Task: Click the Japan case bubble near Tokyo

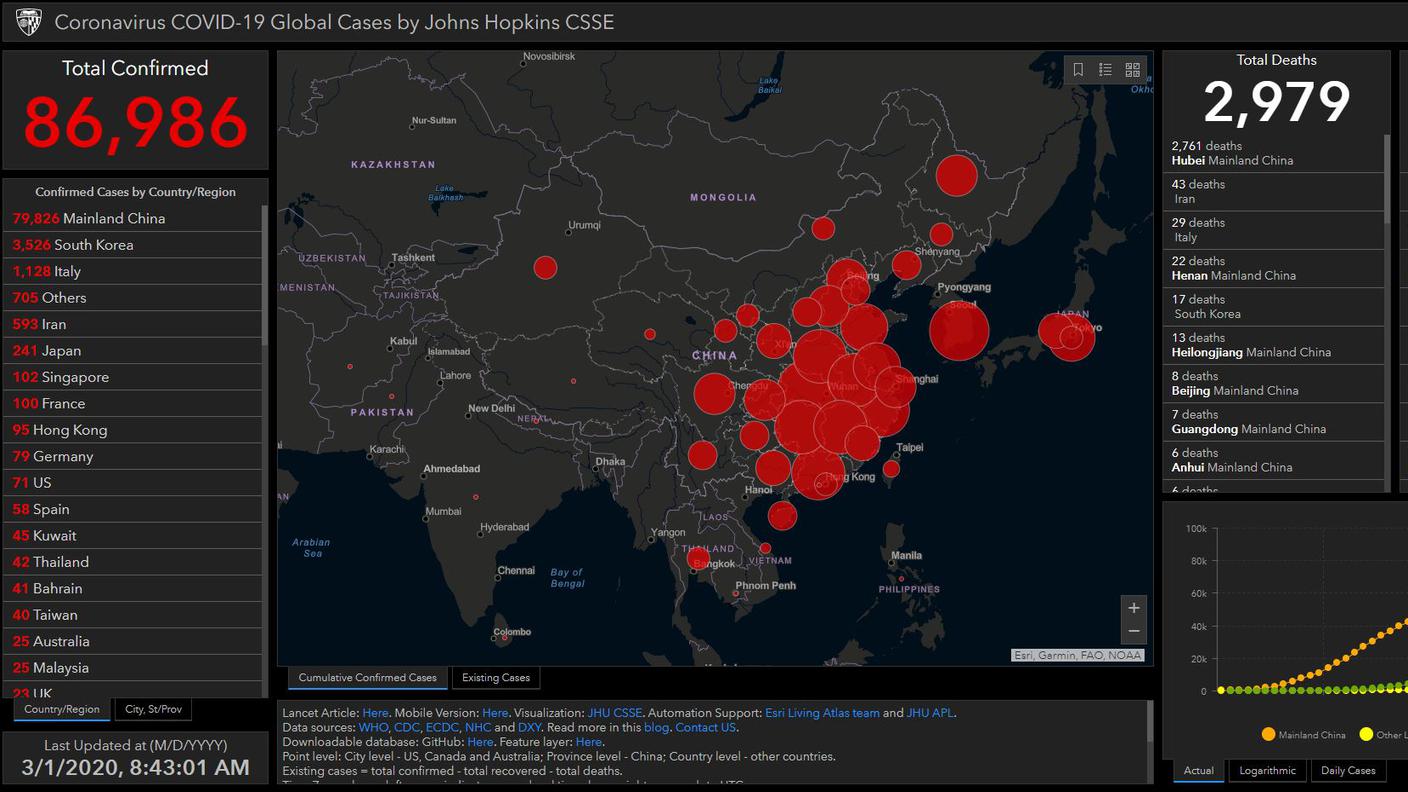Action: tap(1071, 338)
